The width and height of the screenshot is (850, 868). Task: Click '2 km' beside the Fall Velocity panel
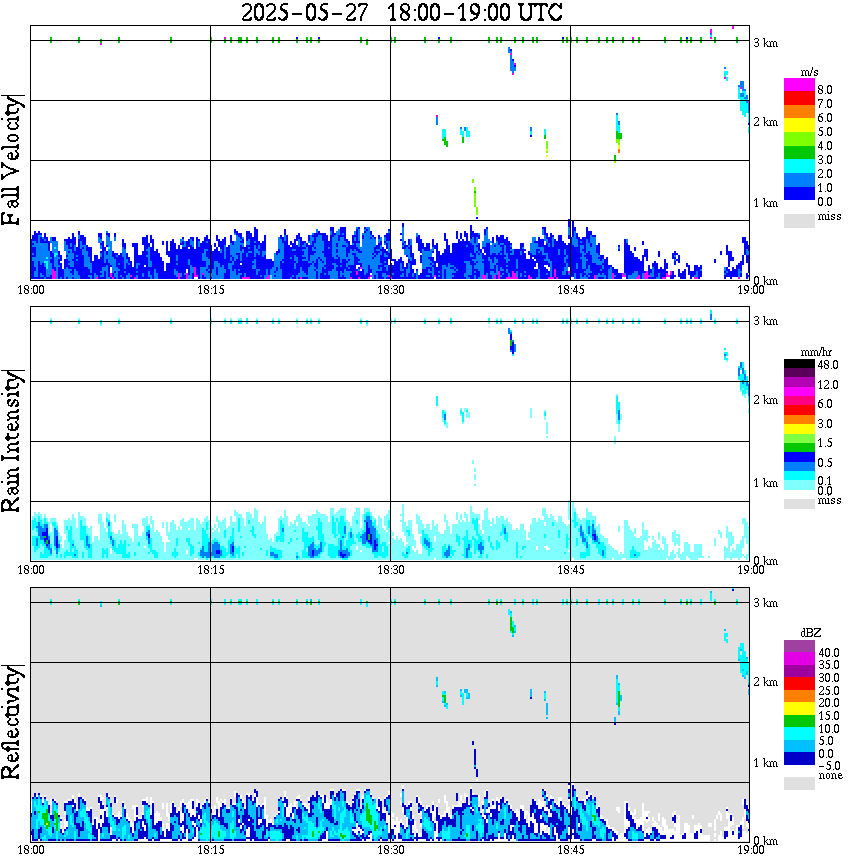pos(765,122)
